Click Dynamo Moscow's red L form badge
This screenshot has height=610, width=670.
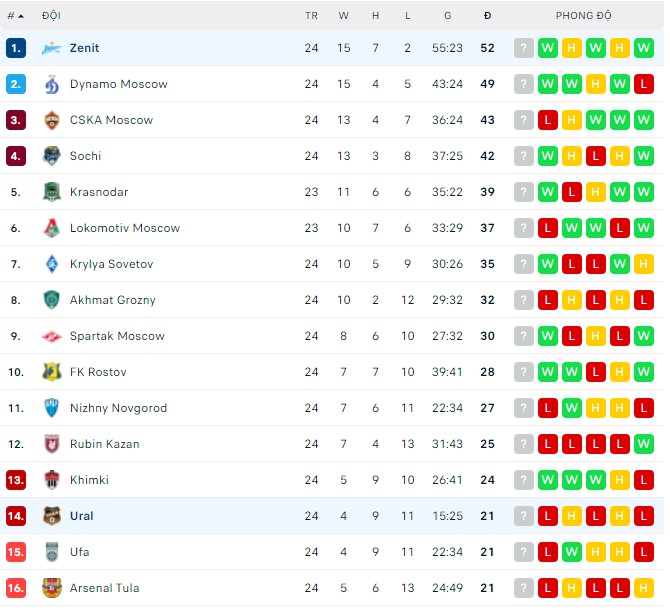click(644, 84)
